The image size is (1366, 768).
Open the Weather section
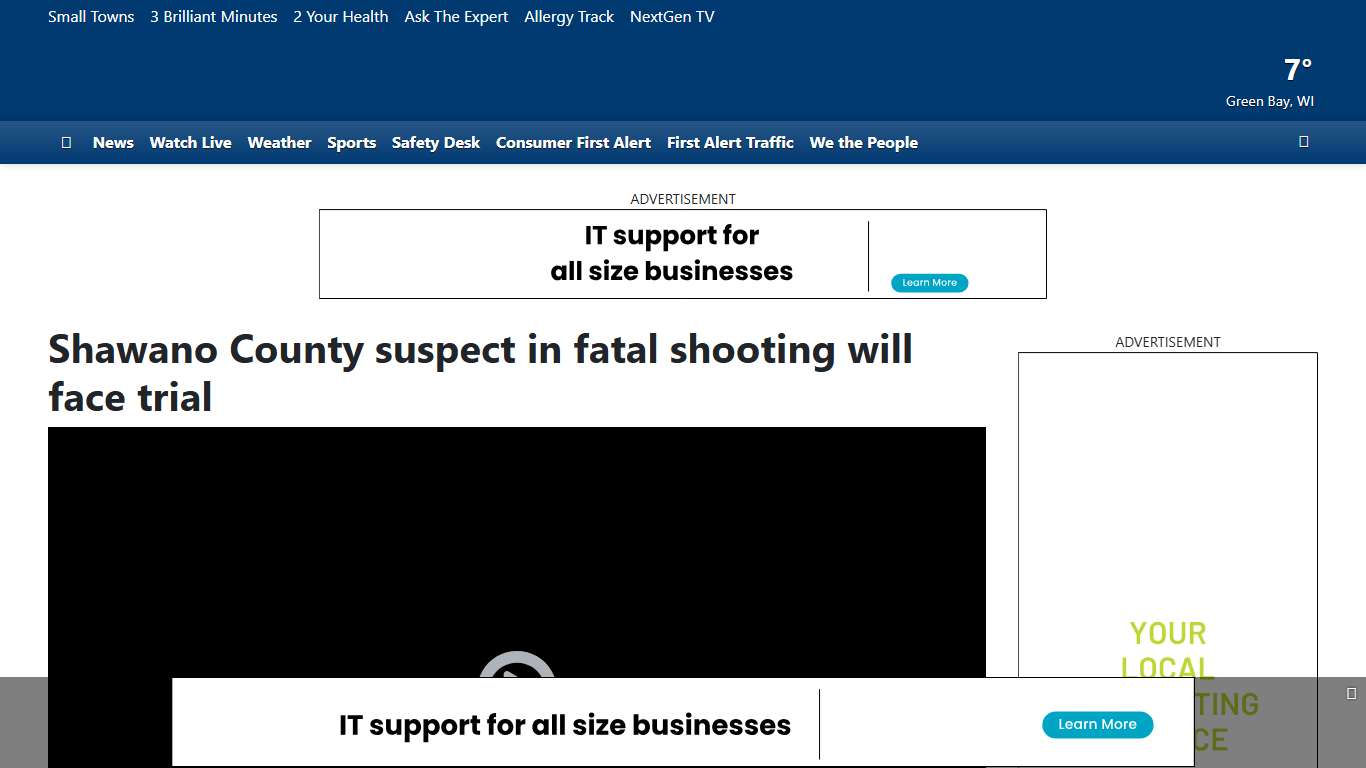(x=279, y=143)
